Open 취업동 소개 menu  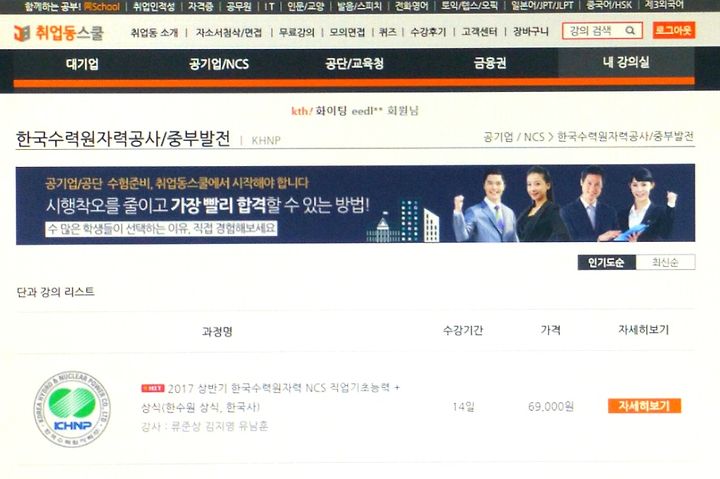154,33
